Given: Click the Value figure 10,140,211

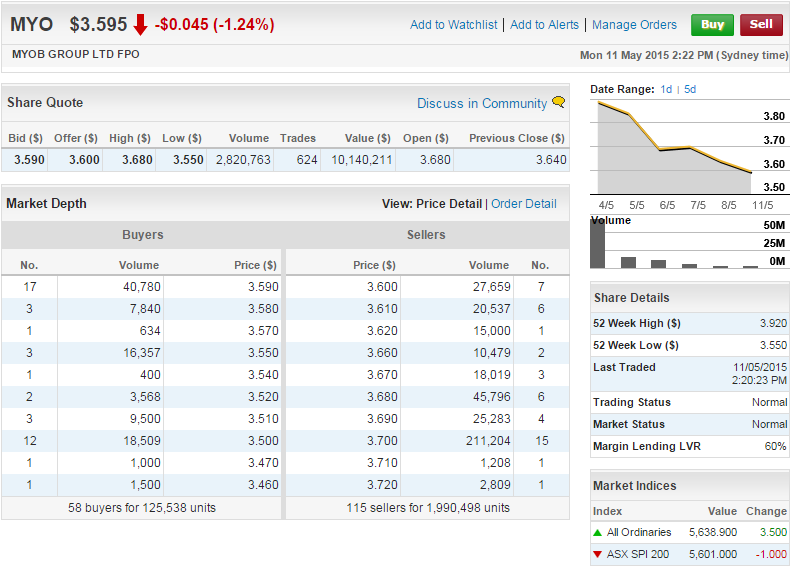Looking at the screenshot, I should pos(362,160).
